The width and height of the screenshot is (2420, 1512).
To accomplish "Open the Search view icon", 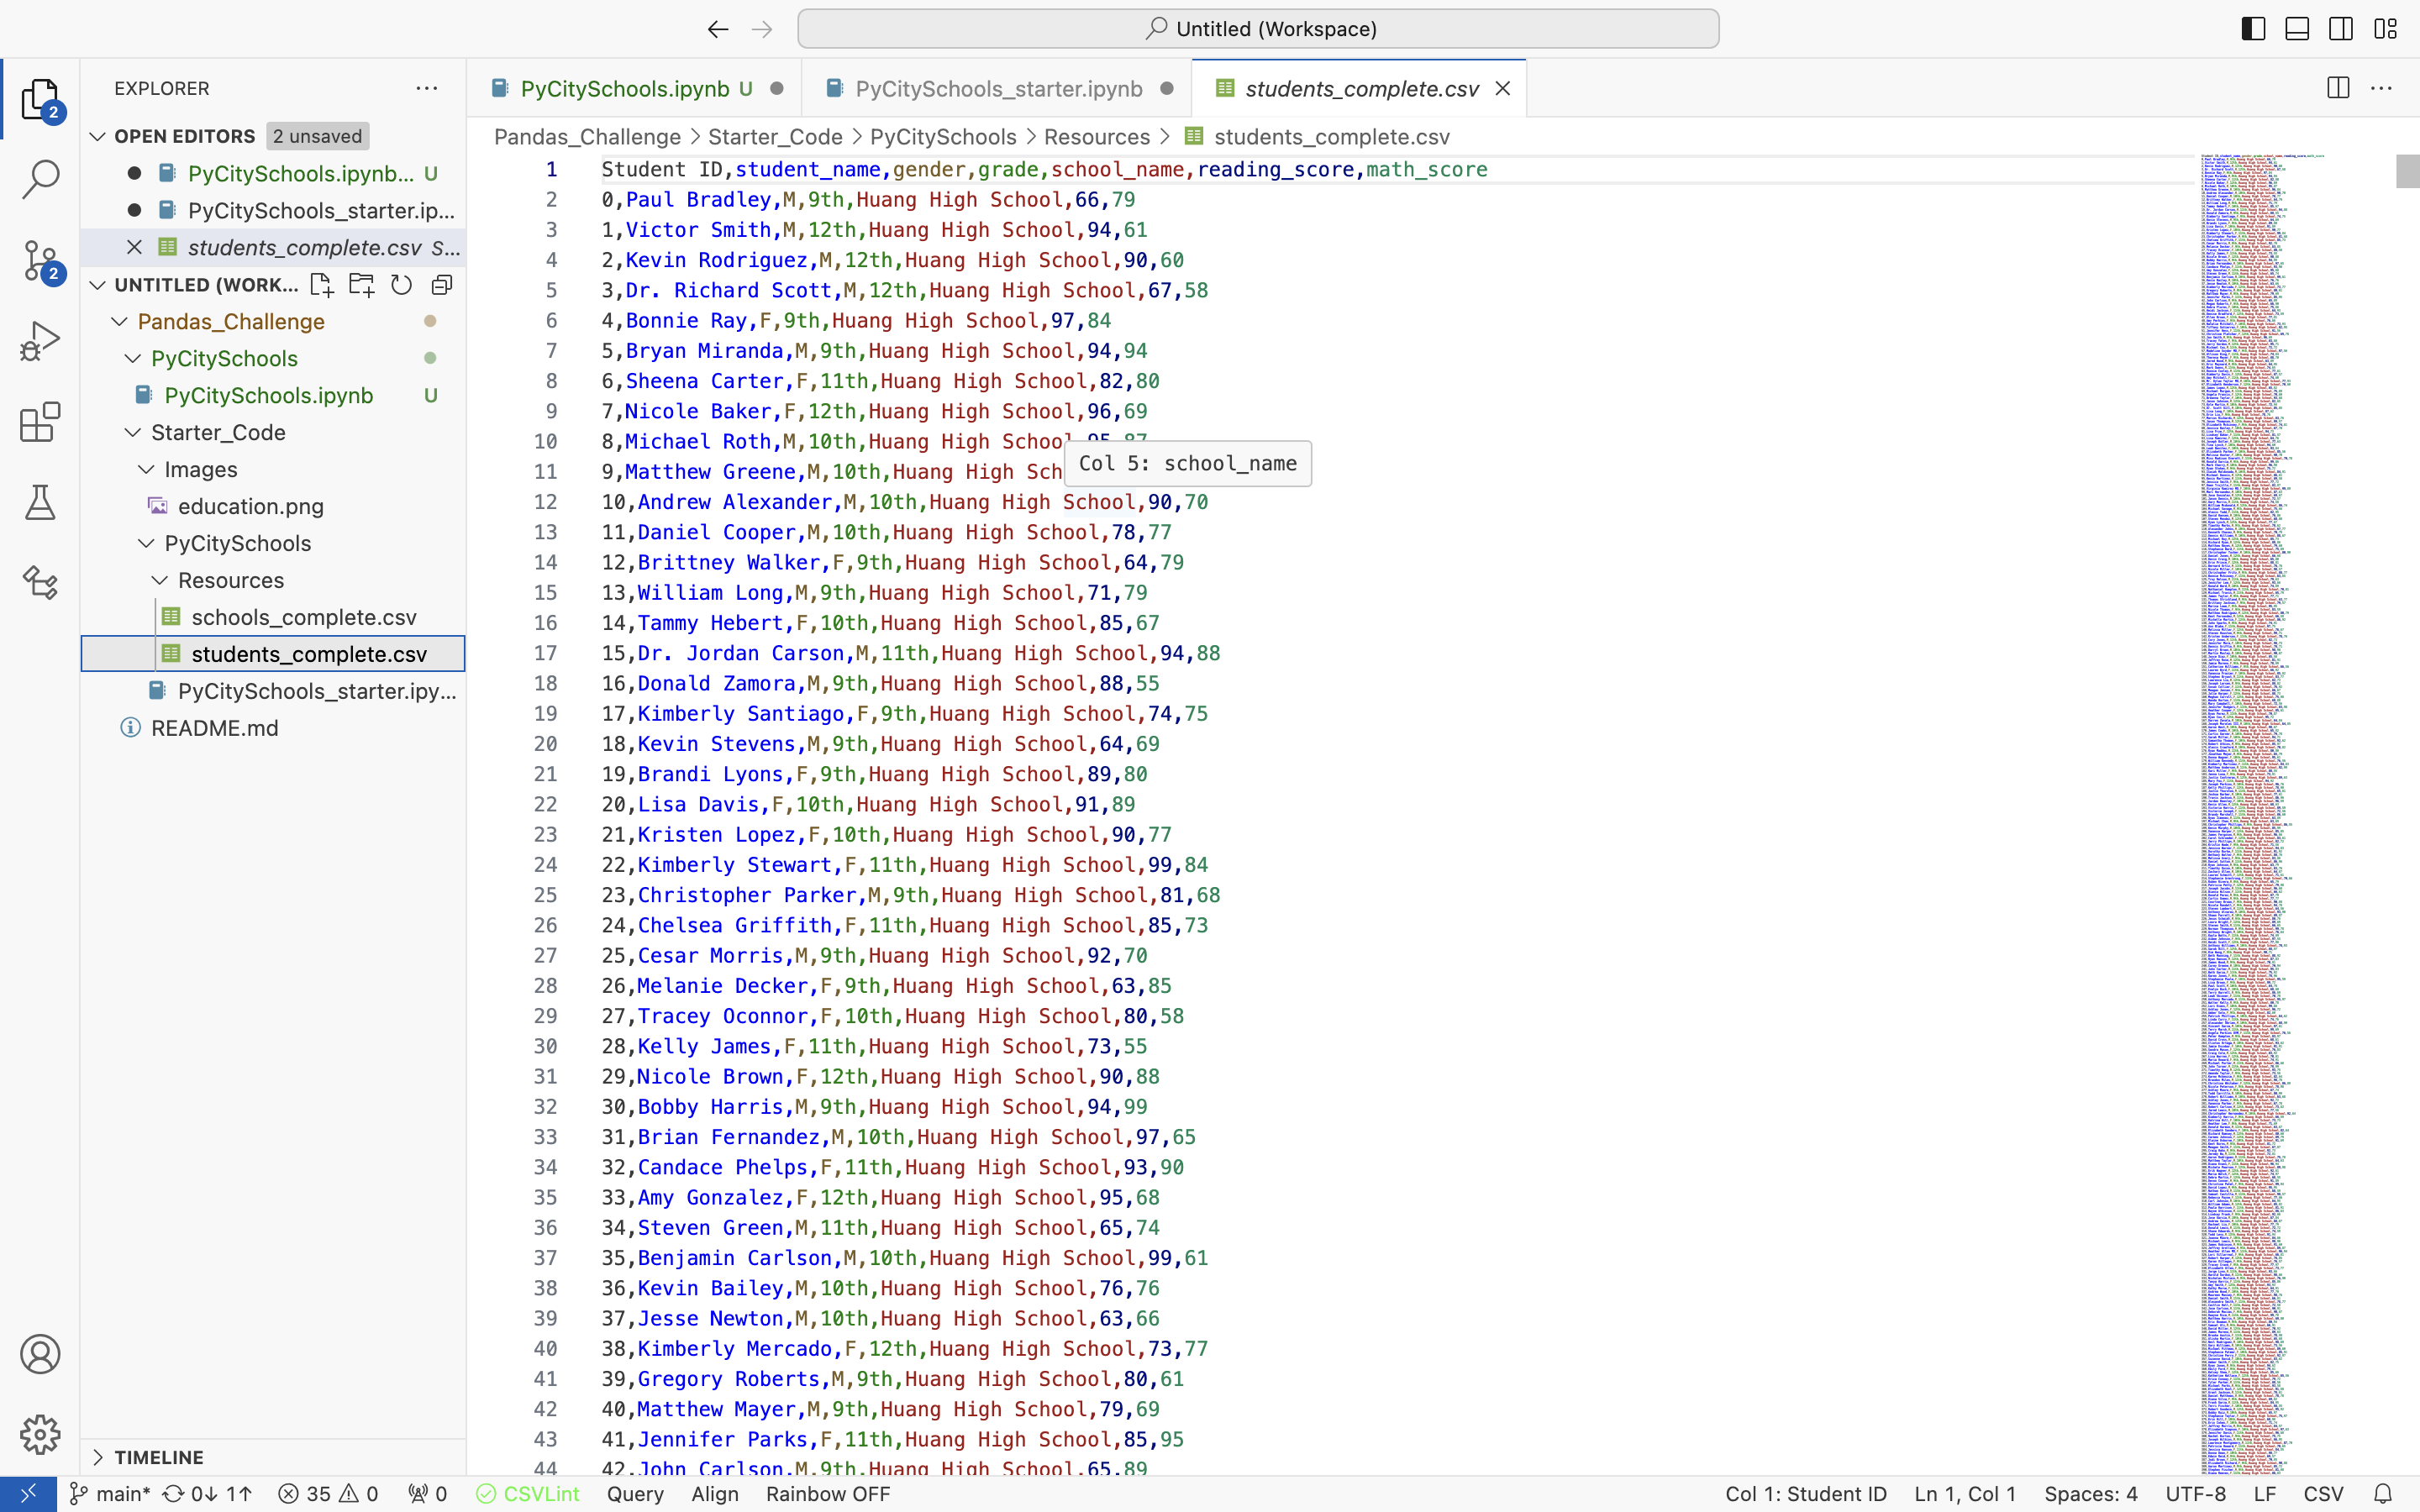I will tap(40, 181).
